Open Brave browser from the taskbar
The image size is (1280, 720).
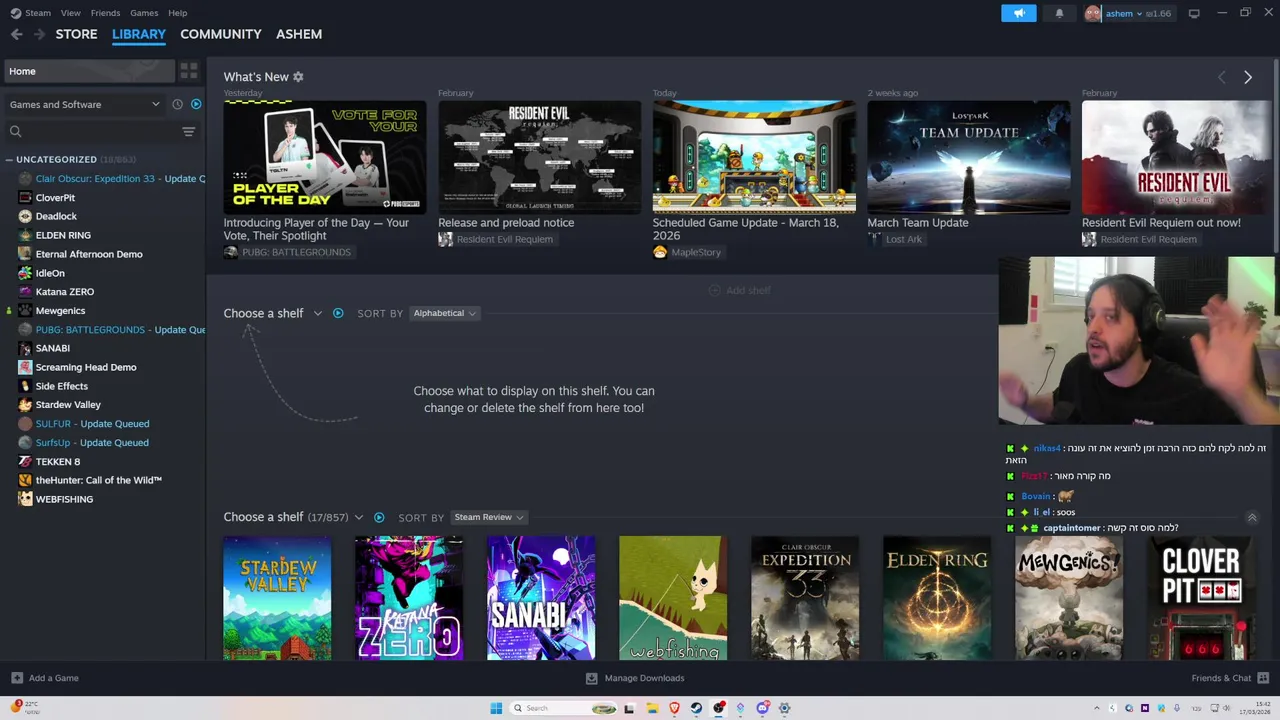pos(674,708)
